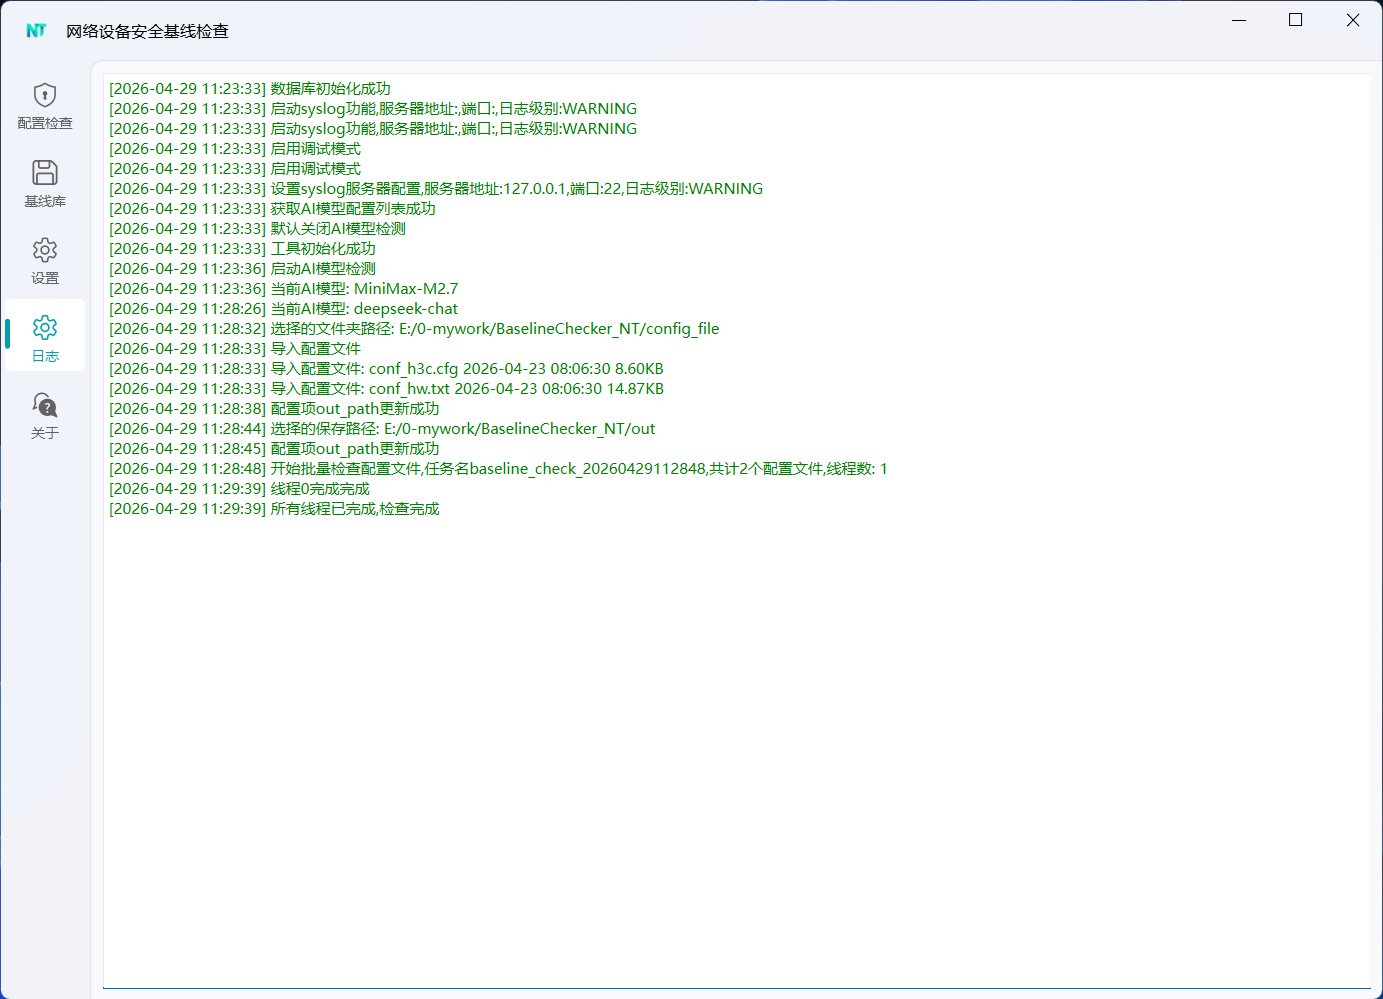This screenshot has height=999, width=1383.
Task: Maximize the 网络设备安全基线检查 window
Action: (1296, 20)
